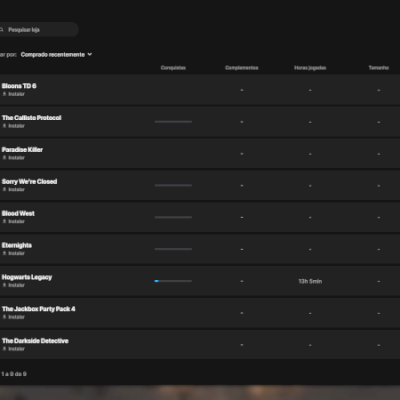Click Instalar text under Blood West
400x400 pixels.
(x=17, y=222)
